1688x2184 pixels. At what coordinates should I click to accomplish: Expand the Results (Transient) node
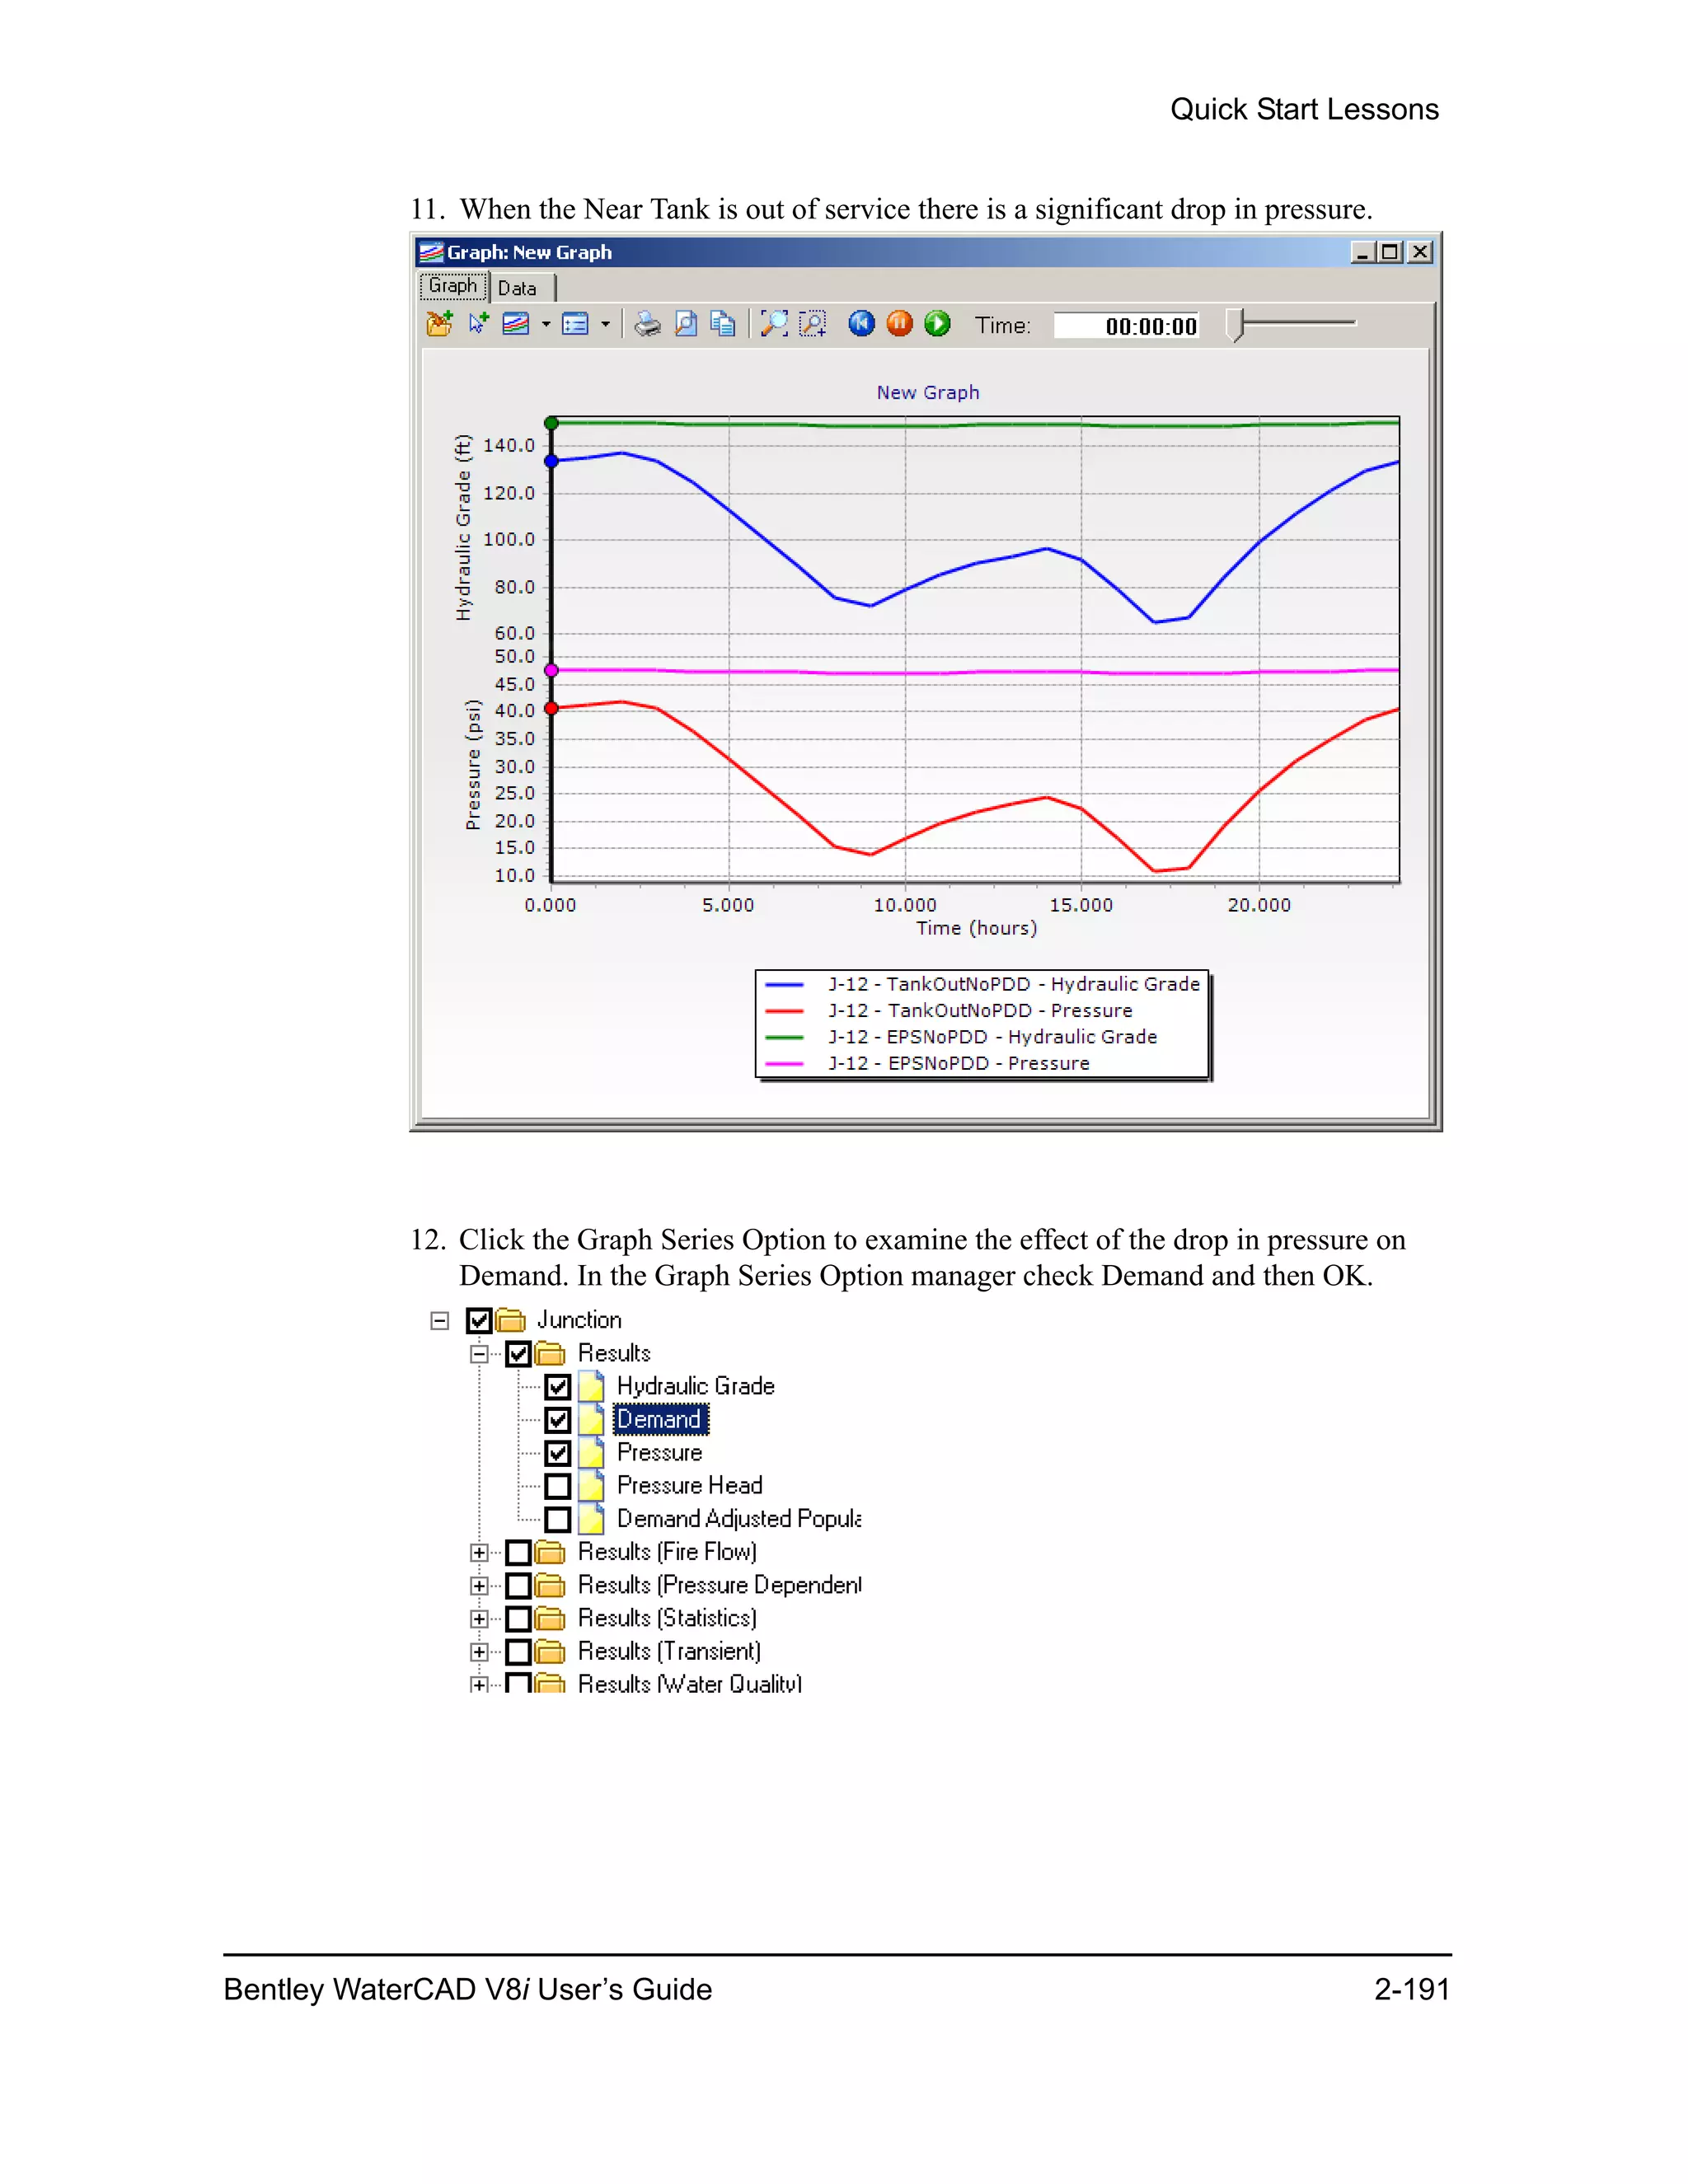click(x=479, y=1652)
